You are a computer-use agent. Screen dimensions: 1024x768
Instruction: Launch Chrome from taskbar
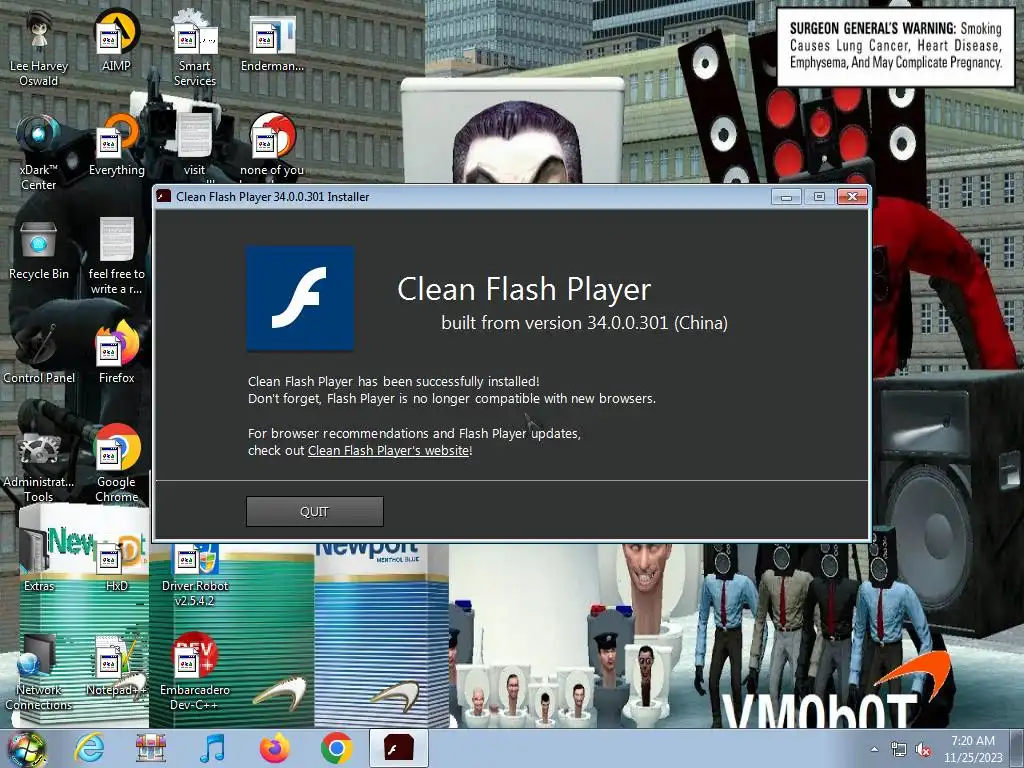[336, 748]
